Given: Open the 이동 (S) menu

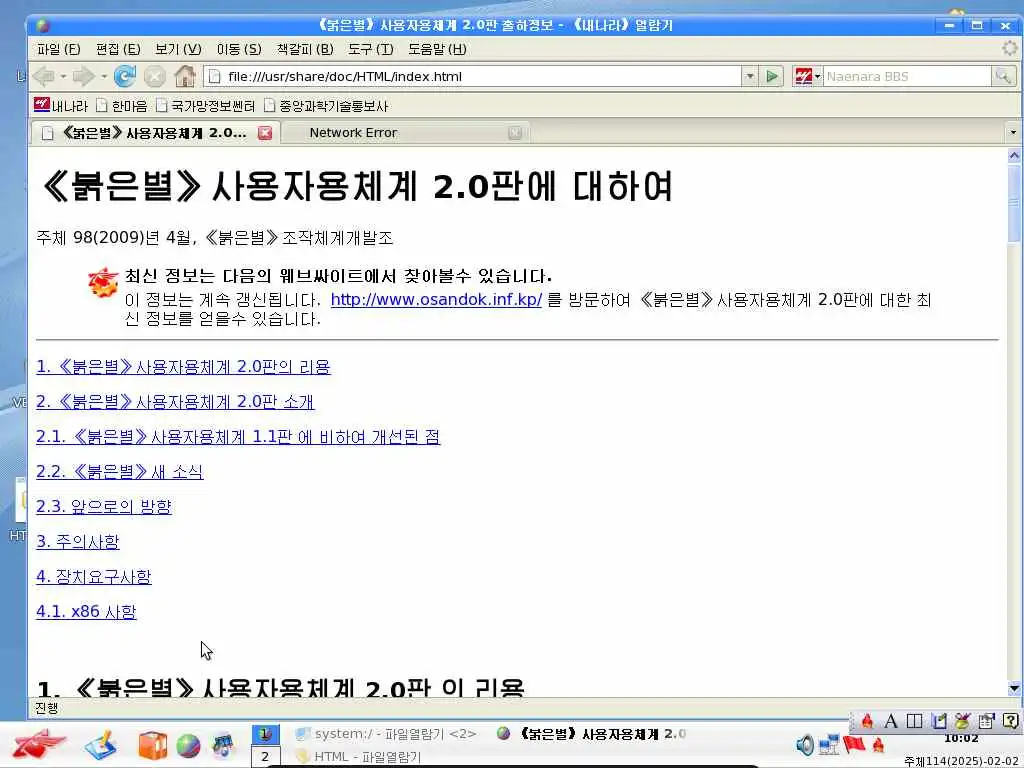Looking at the screenshot, I should click(x=239, y=49).
